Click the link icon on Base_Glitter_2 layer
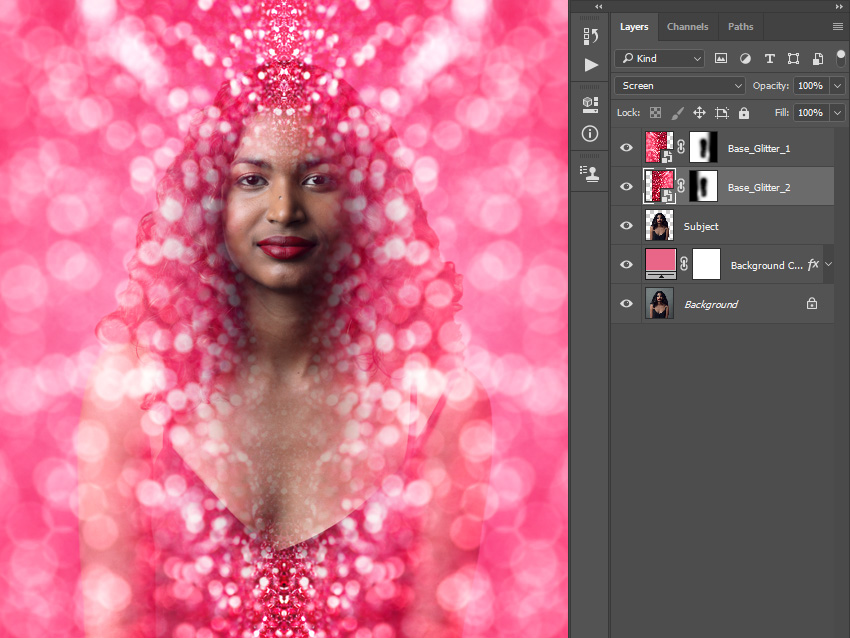 point(681,186)
